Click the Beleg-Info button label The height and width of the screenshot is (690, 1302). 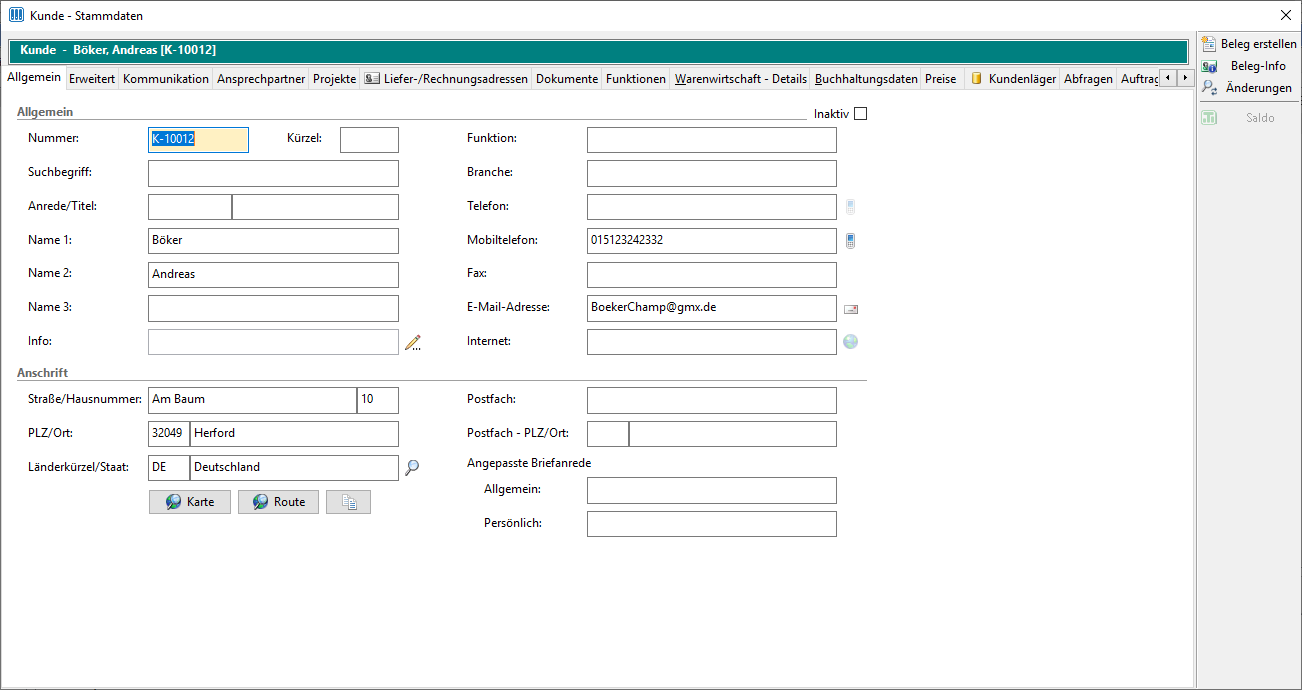pyautogui.click(x=1258, y=66)
